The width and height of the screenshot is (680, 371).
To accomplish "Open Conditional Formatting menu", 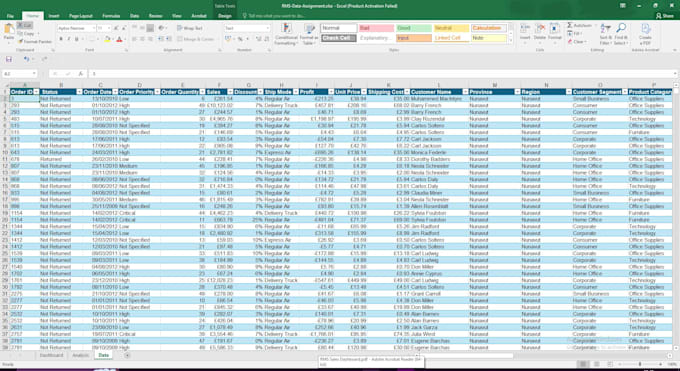I will (x=286, y=34).
